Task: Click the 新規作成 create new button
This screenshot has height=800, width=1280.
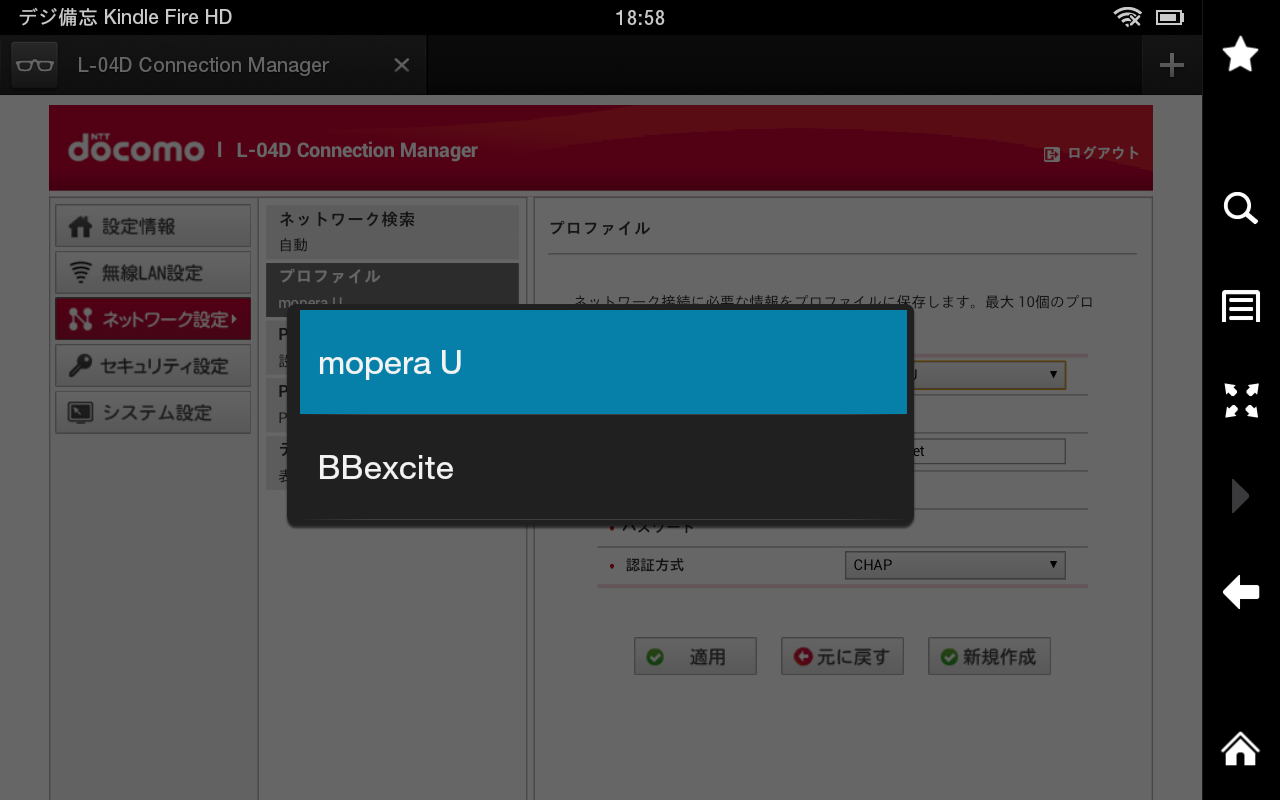Action: (989, 657)
